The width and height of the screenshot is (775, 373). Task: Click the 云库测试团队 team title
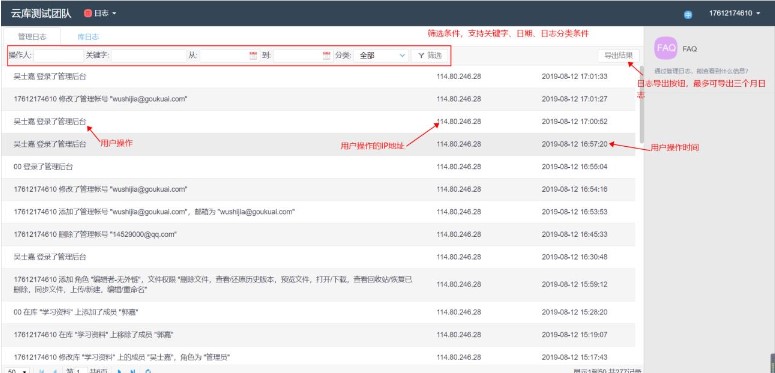[x=41, y=13]
